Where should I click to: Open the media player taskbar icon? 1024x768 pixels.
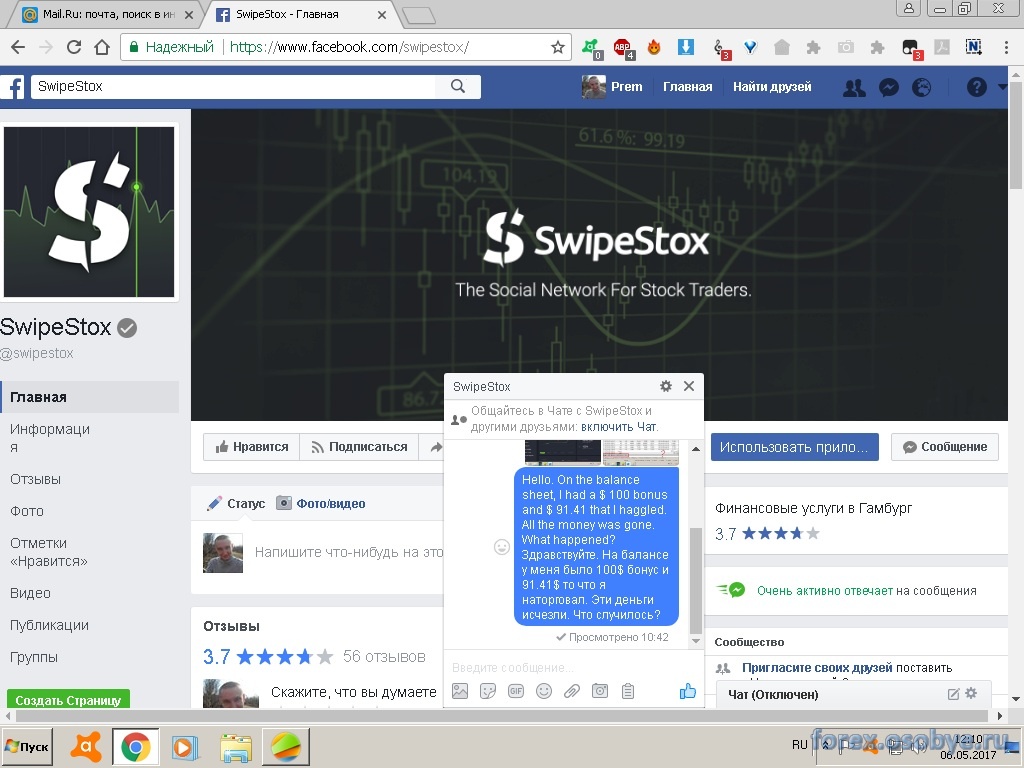point(185,747)
